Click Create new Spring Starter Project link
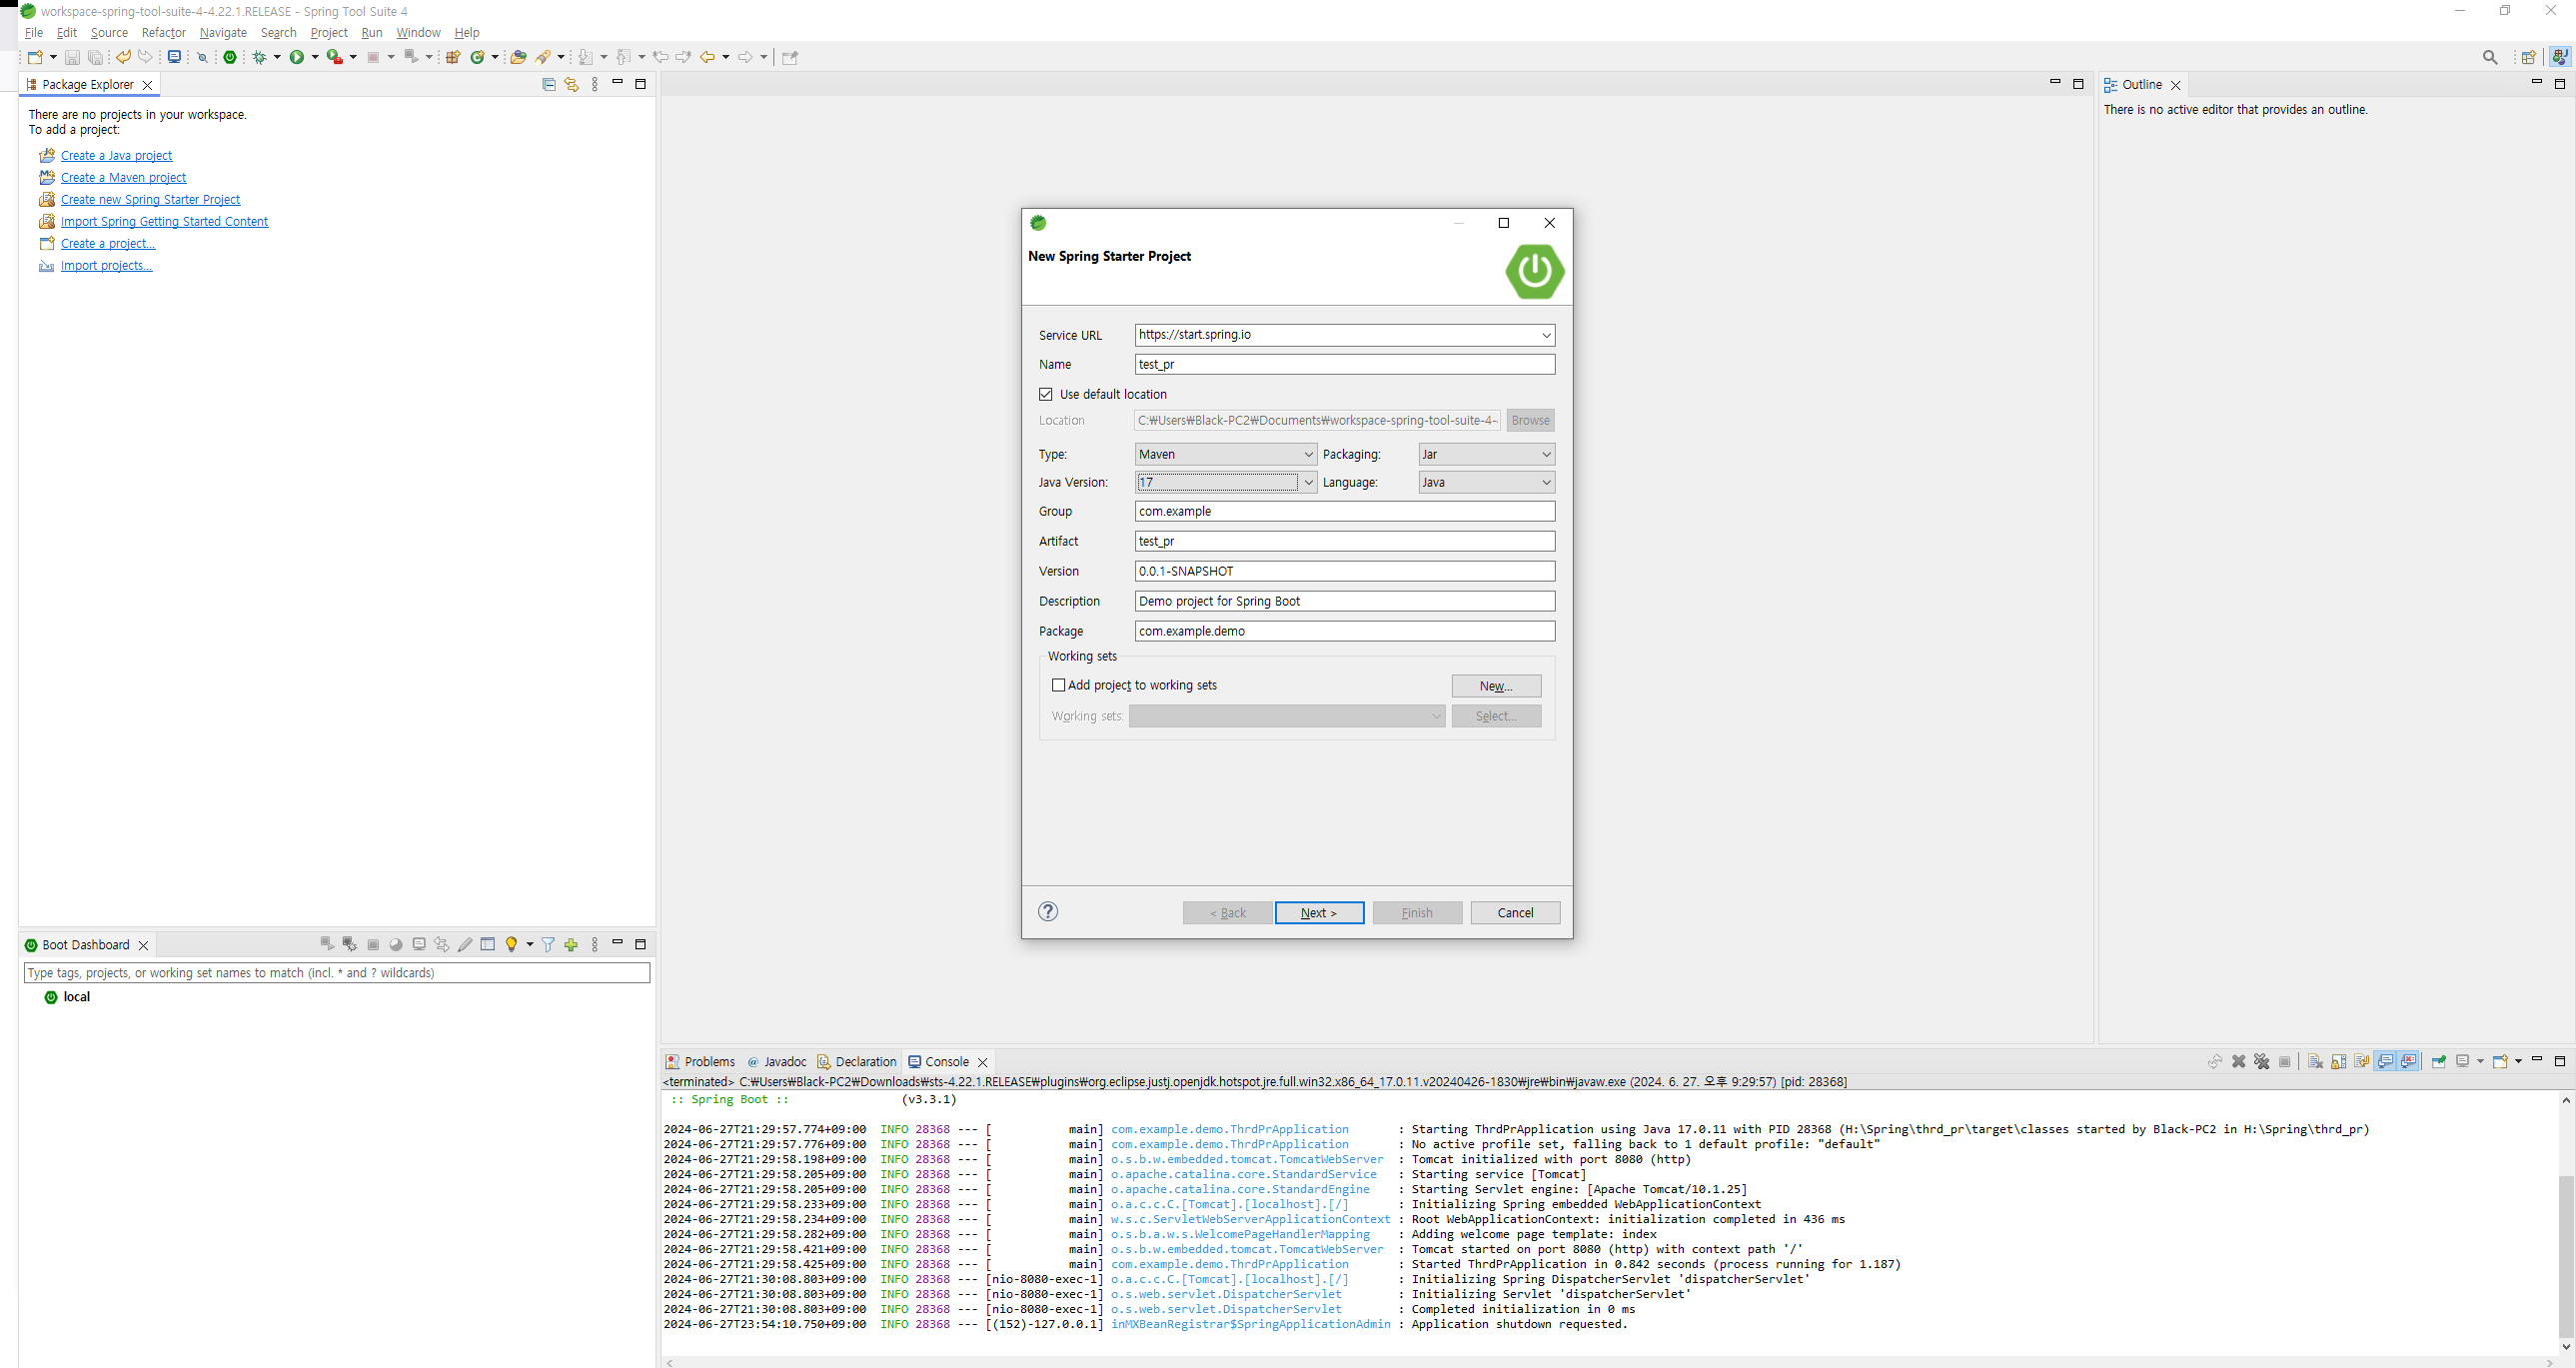The height and width of the screenshot is (1368, 2576). pyautogui.click(x=150, y=200)
